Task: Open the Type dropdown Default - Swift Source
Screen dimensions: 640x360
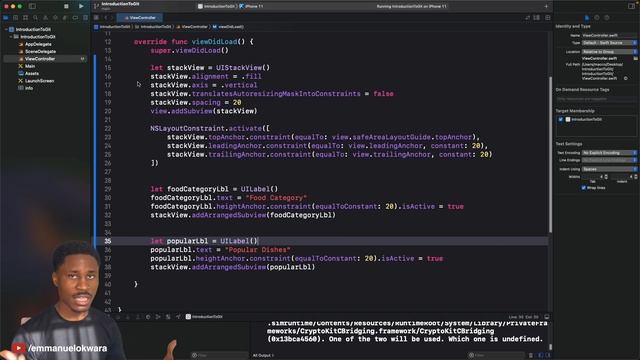Action: pos(609,42)
